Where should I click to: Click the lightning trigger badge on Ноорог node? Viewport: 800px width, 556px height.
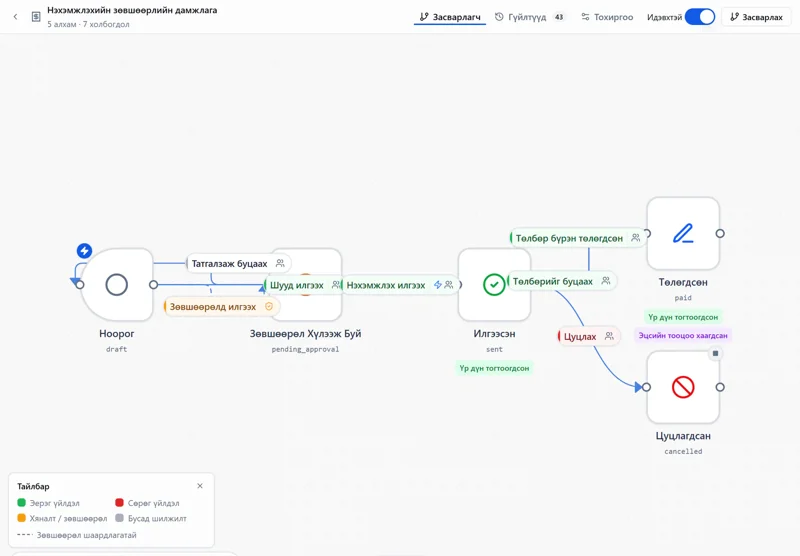pos(84,250)
